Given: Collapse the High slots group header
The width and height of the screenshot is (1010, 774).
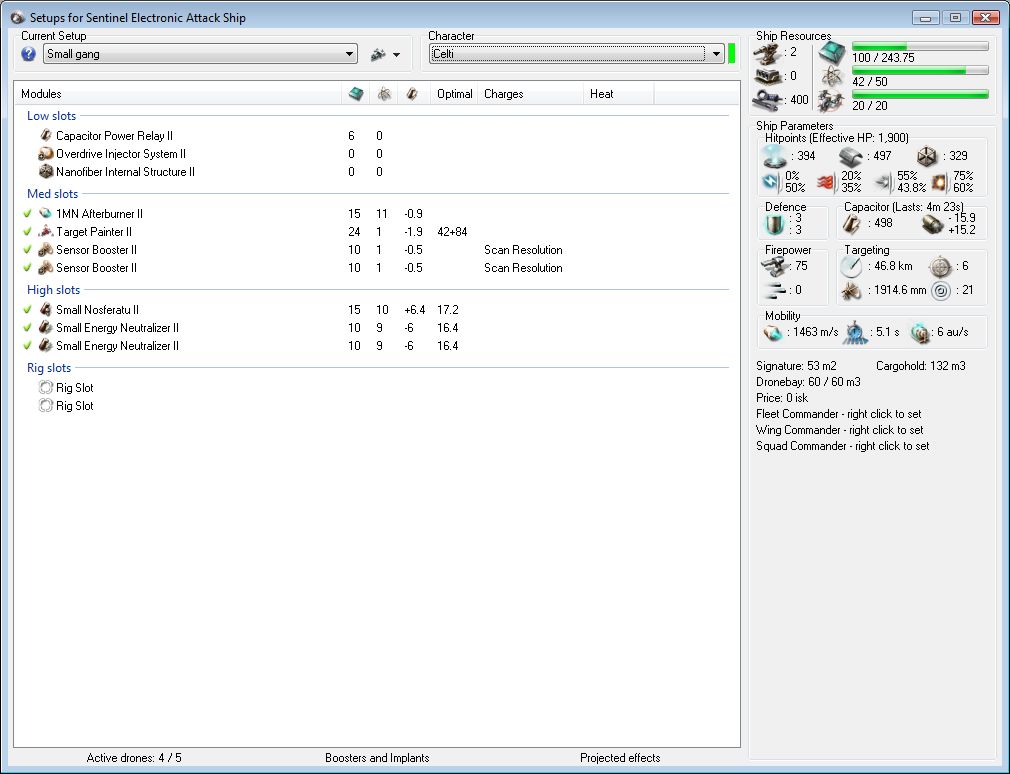Looking at the screenshot, I should coord(53,290).
